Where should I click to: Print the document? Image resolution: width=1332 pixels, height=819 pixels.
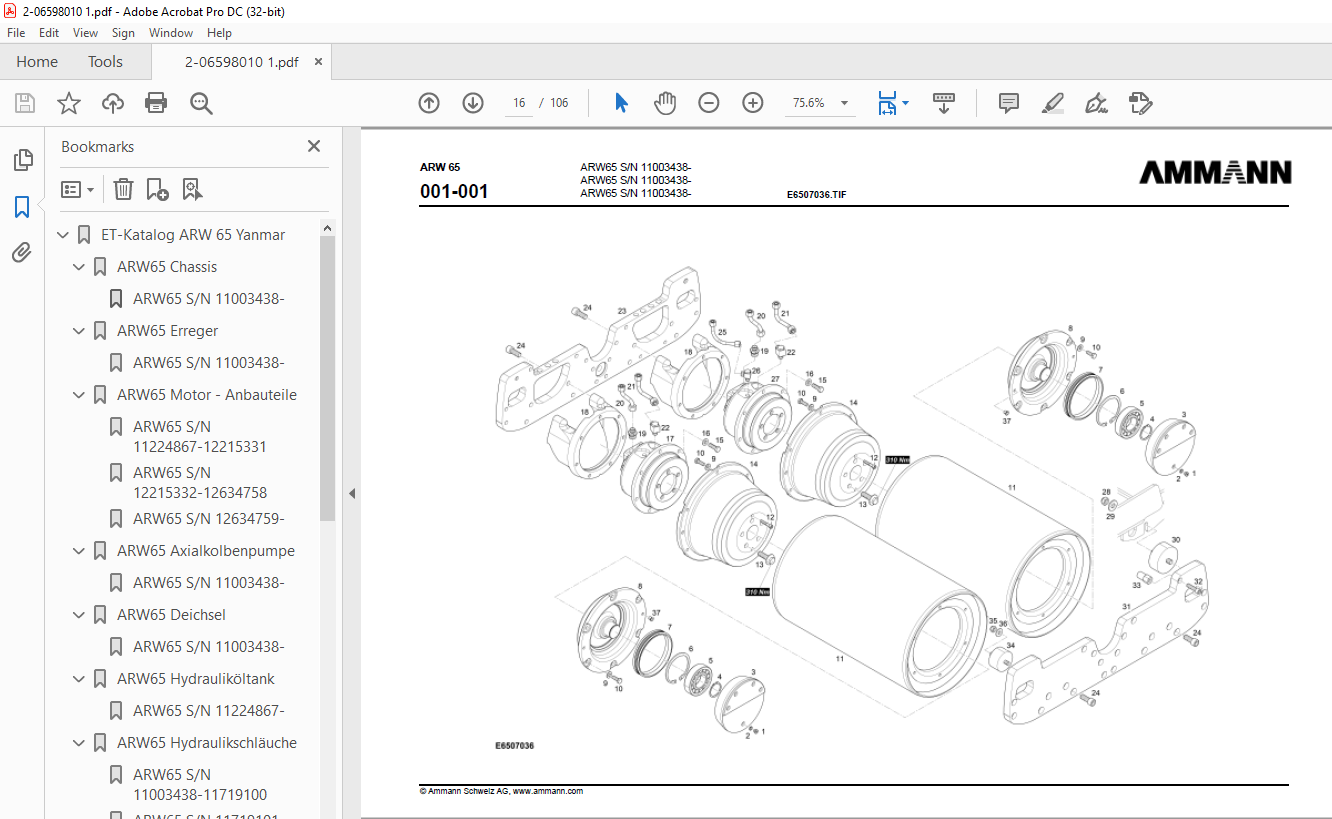pos(156,103)
